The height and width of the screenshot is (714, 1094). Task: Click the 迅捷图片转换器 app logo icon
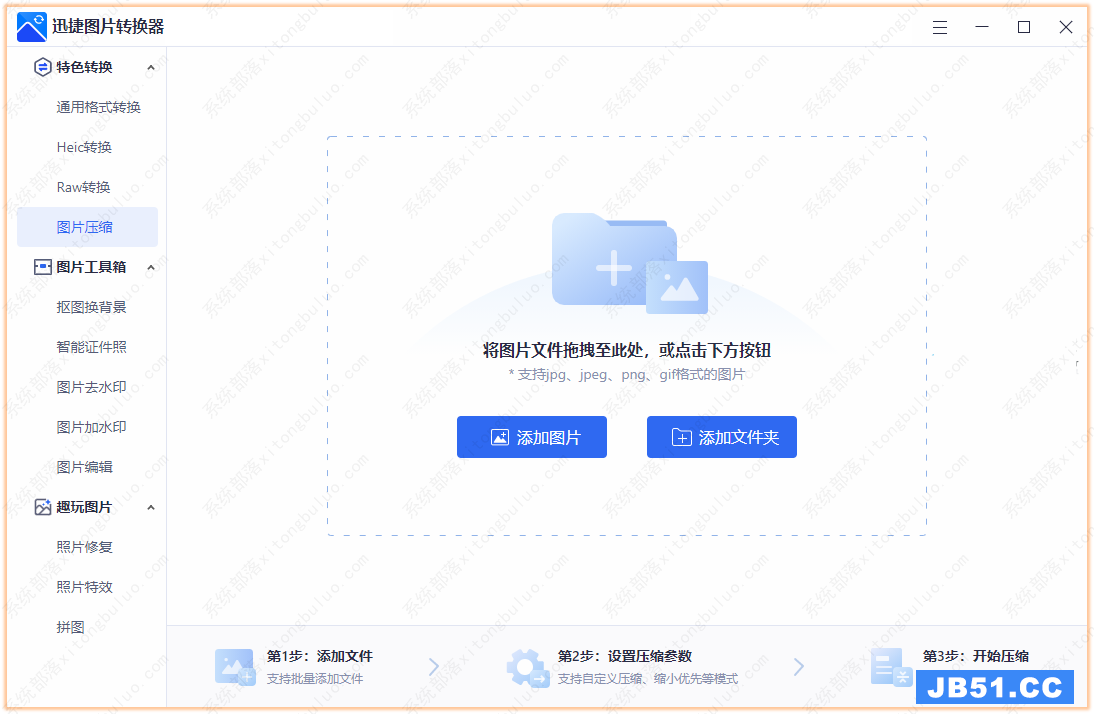(32, 27)
